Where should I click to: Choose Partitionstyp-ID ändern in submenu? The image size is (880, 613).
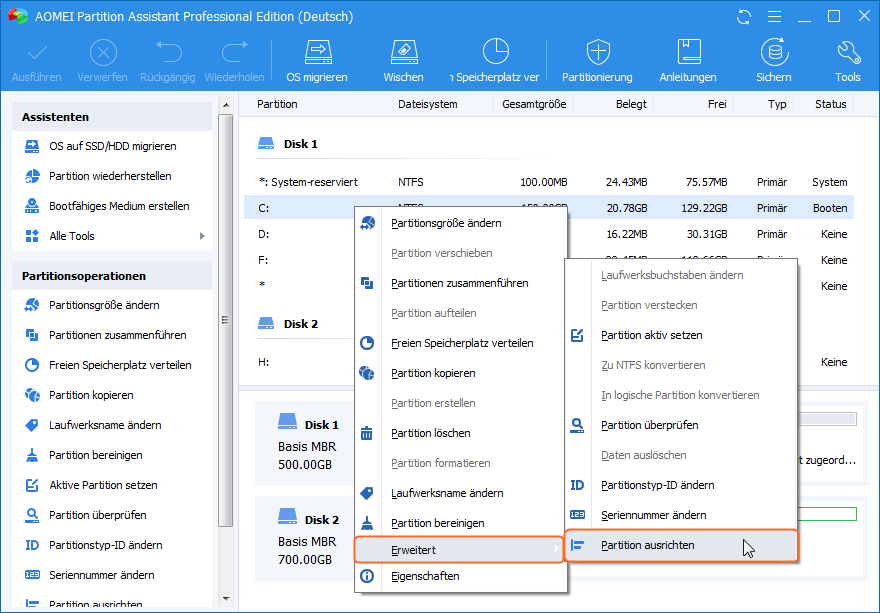pos(681,485)
